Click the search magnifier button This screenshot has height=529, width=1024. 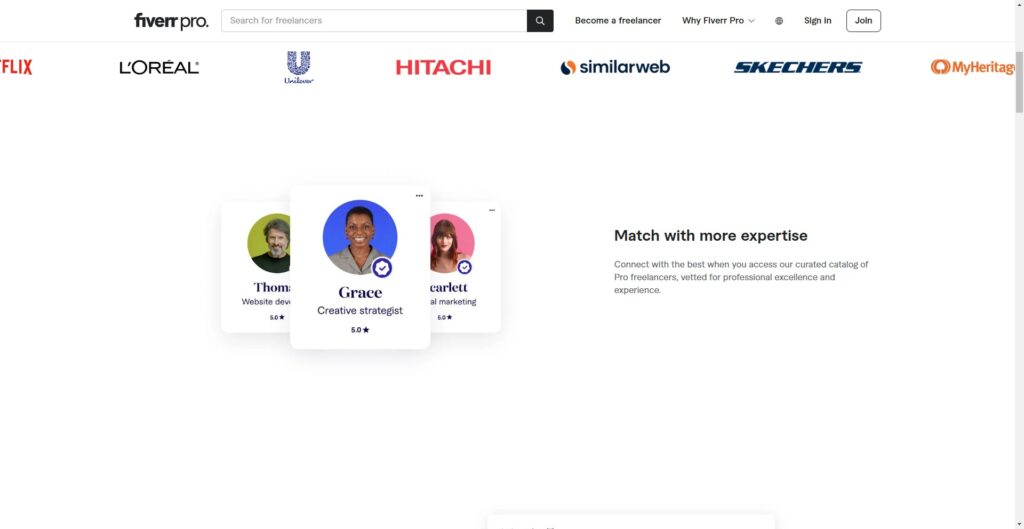(540, 21)
